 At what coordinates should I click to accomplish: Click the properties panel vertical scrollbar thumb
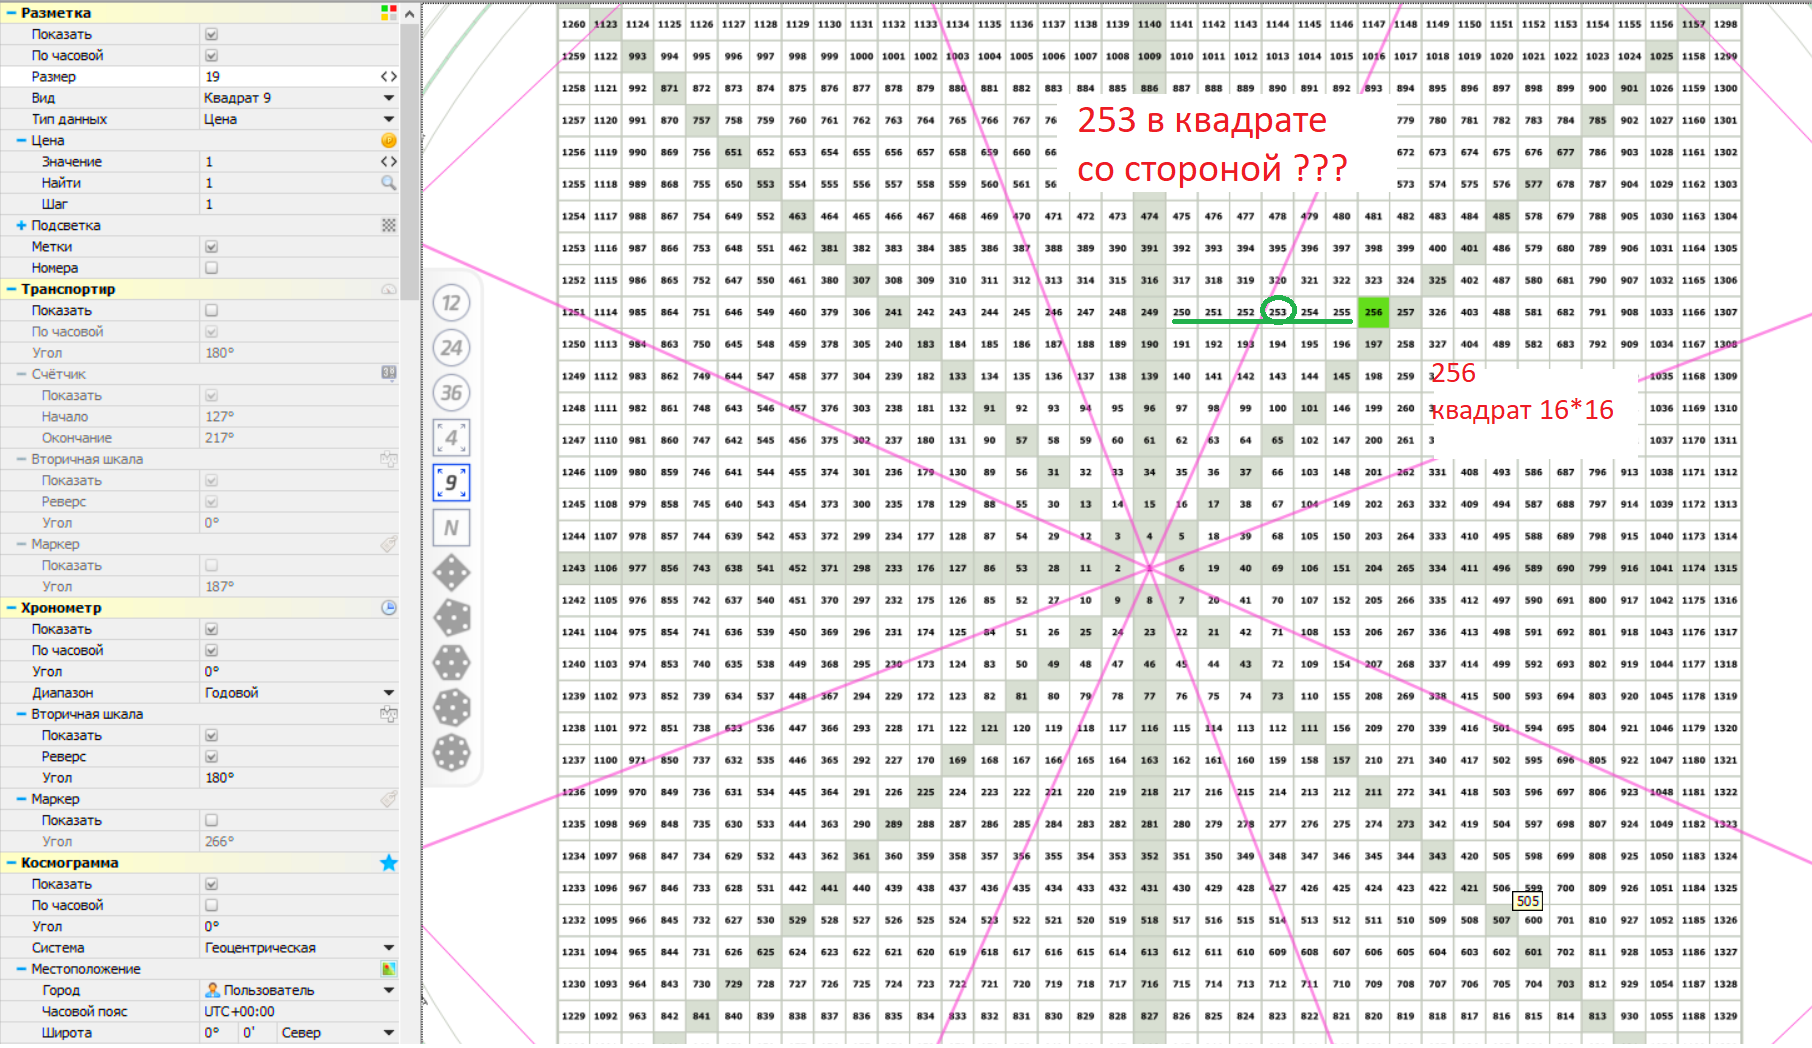point(410,160)
